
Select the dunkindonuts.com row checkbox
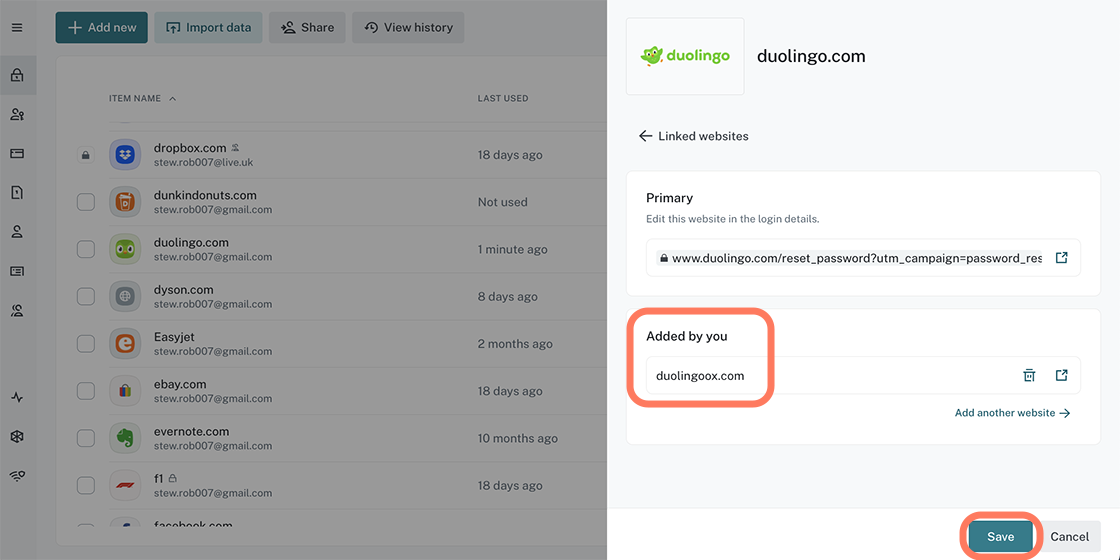86,202
